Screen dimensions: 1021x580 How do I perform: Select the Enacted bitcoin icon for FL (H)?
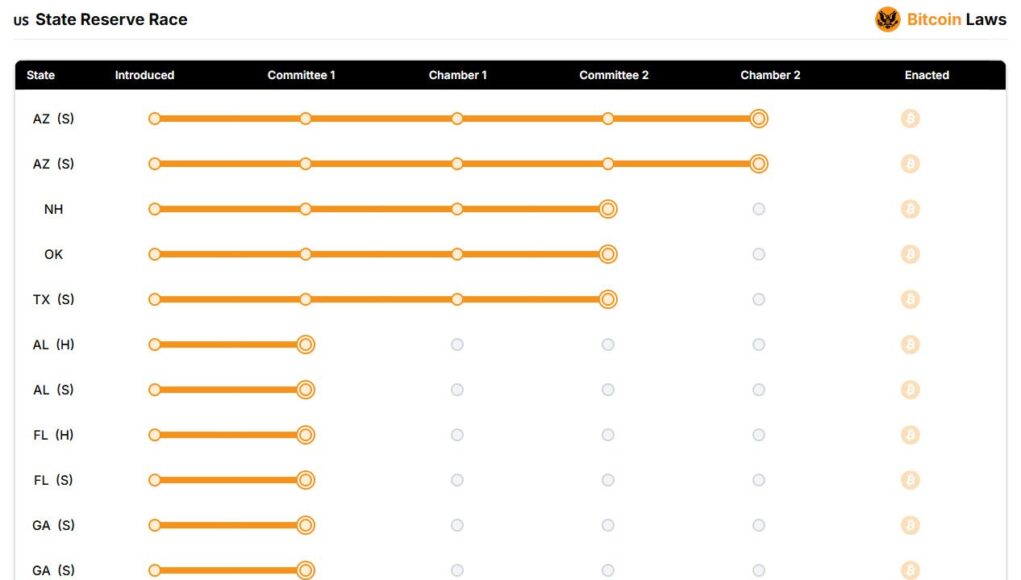click(x=910, y=435)
